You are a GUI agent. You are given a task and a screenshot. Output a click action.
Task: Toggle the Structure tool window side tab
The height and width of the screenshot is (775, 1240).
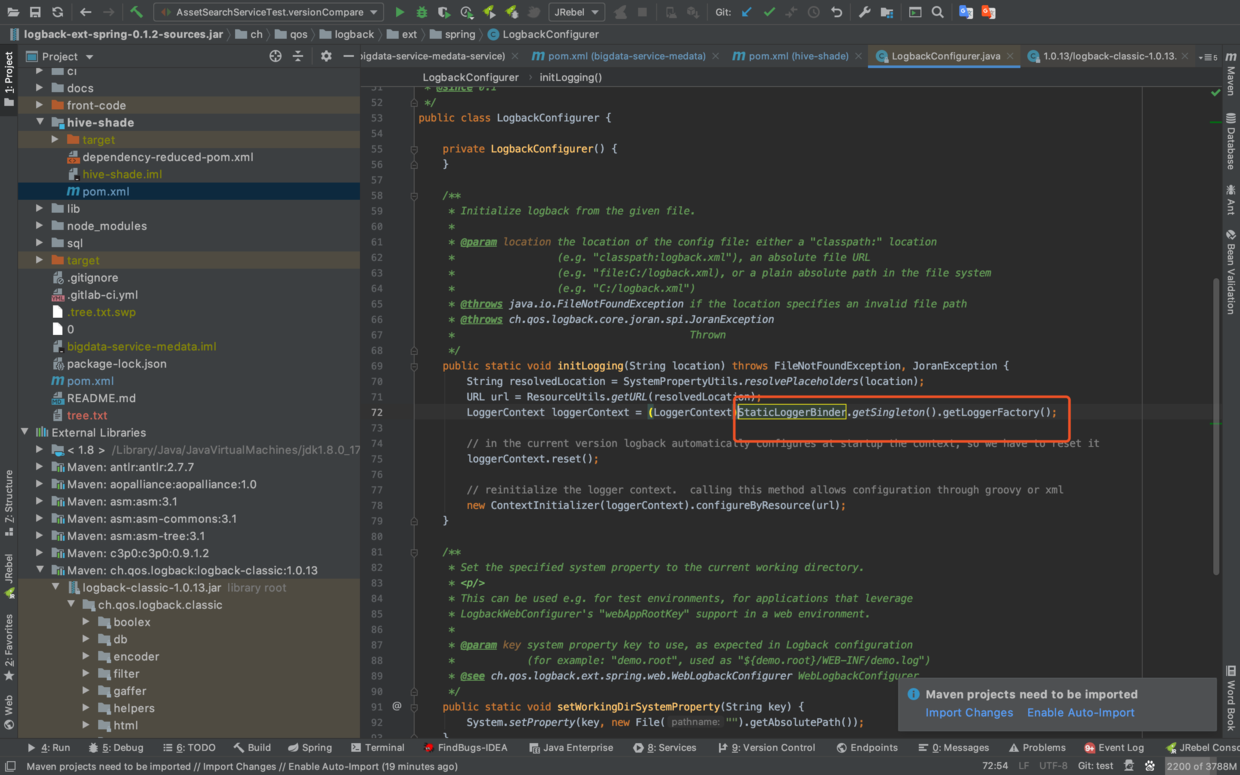[x=9, y=500]
